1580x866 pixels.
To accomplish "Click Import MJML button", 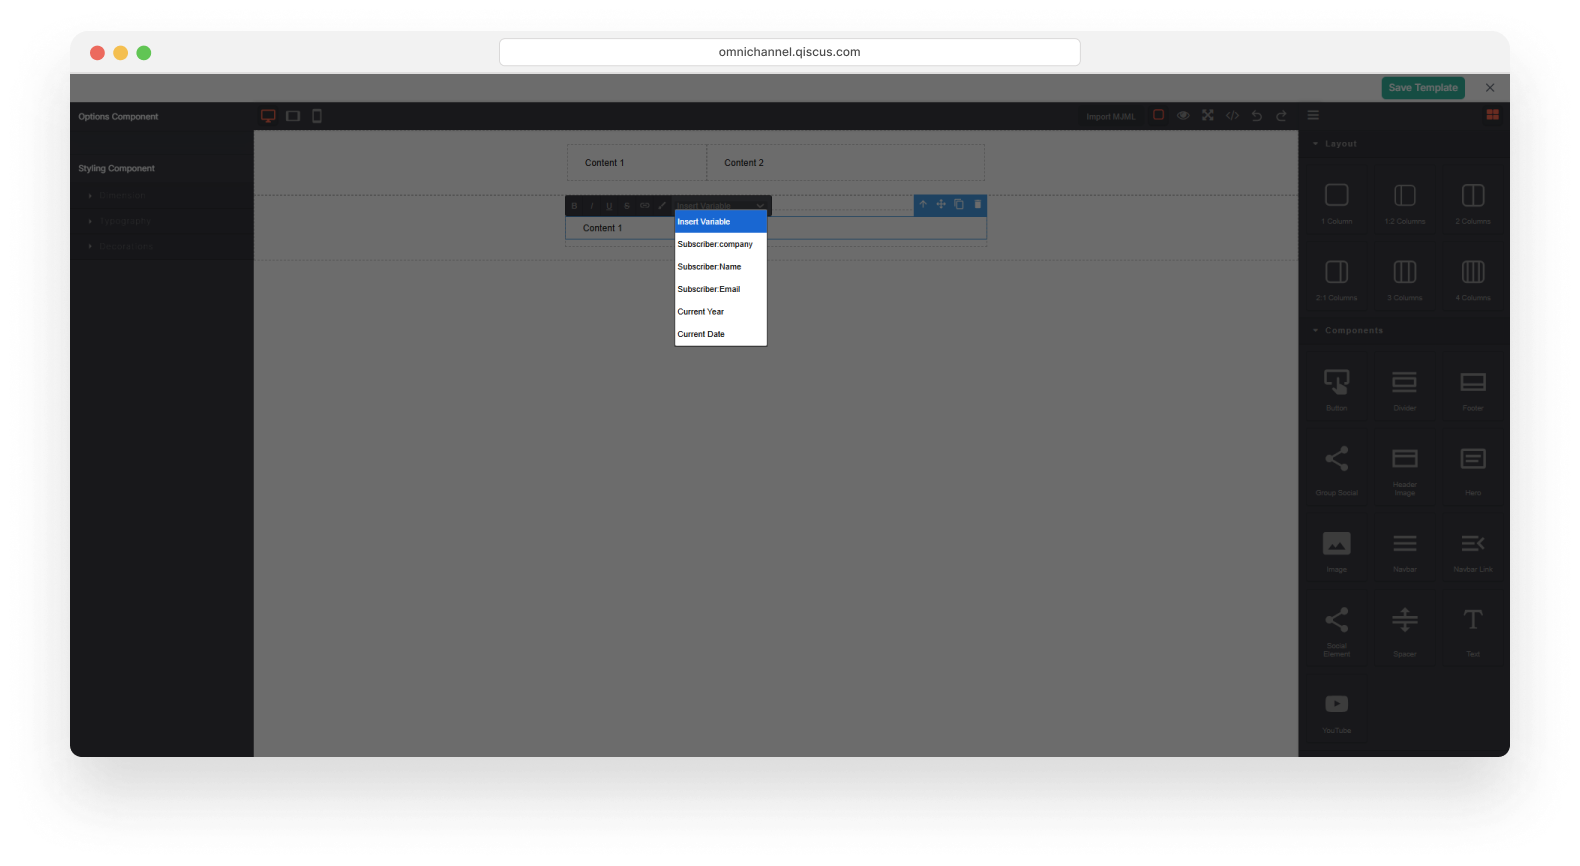I will click(x=1111, y=117).
